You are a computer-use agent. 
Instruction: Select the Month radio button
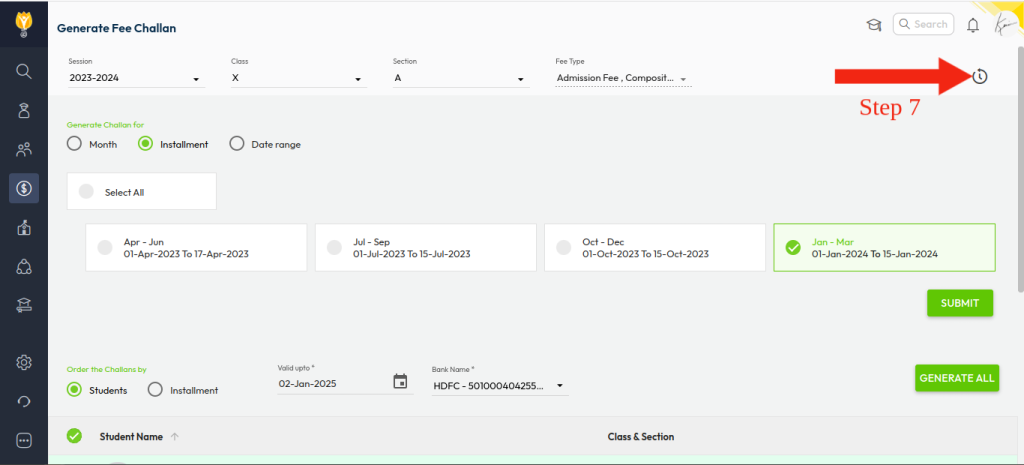(75, 144)
